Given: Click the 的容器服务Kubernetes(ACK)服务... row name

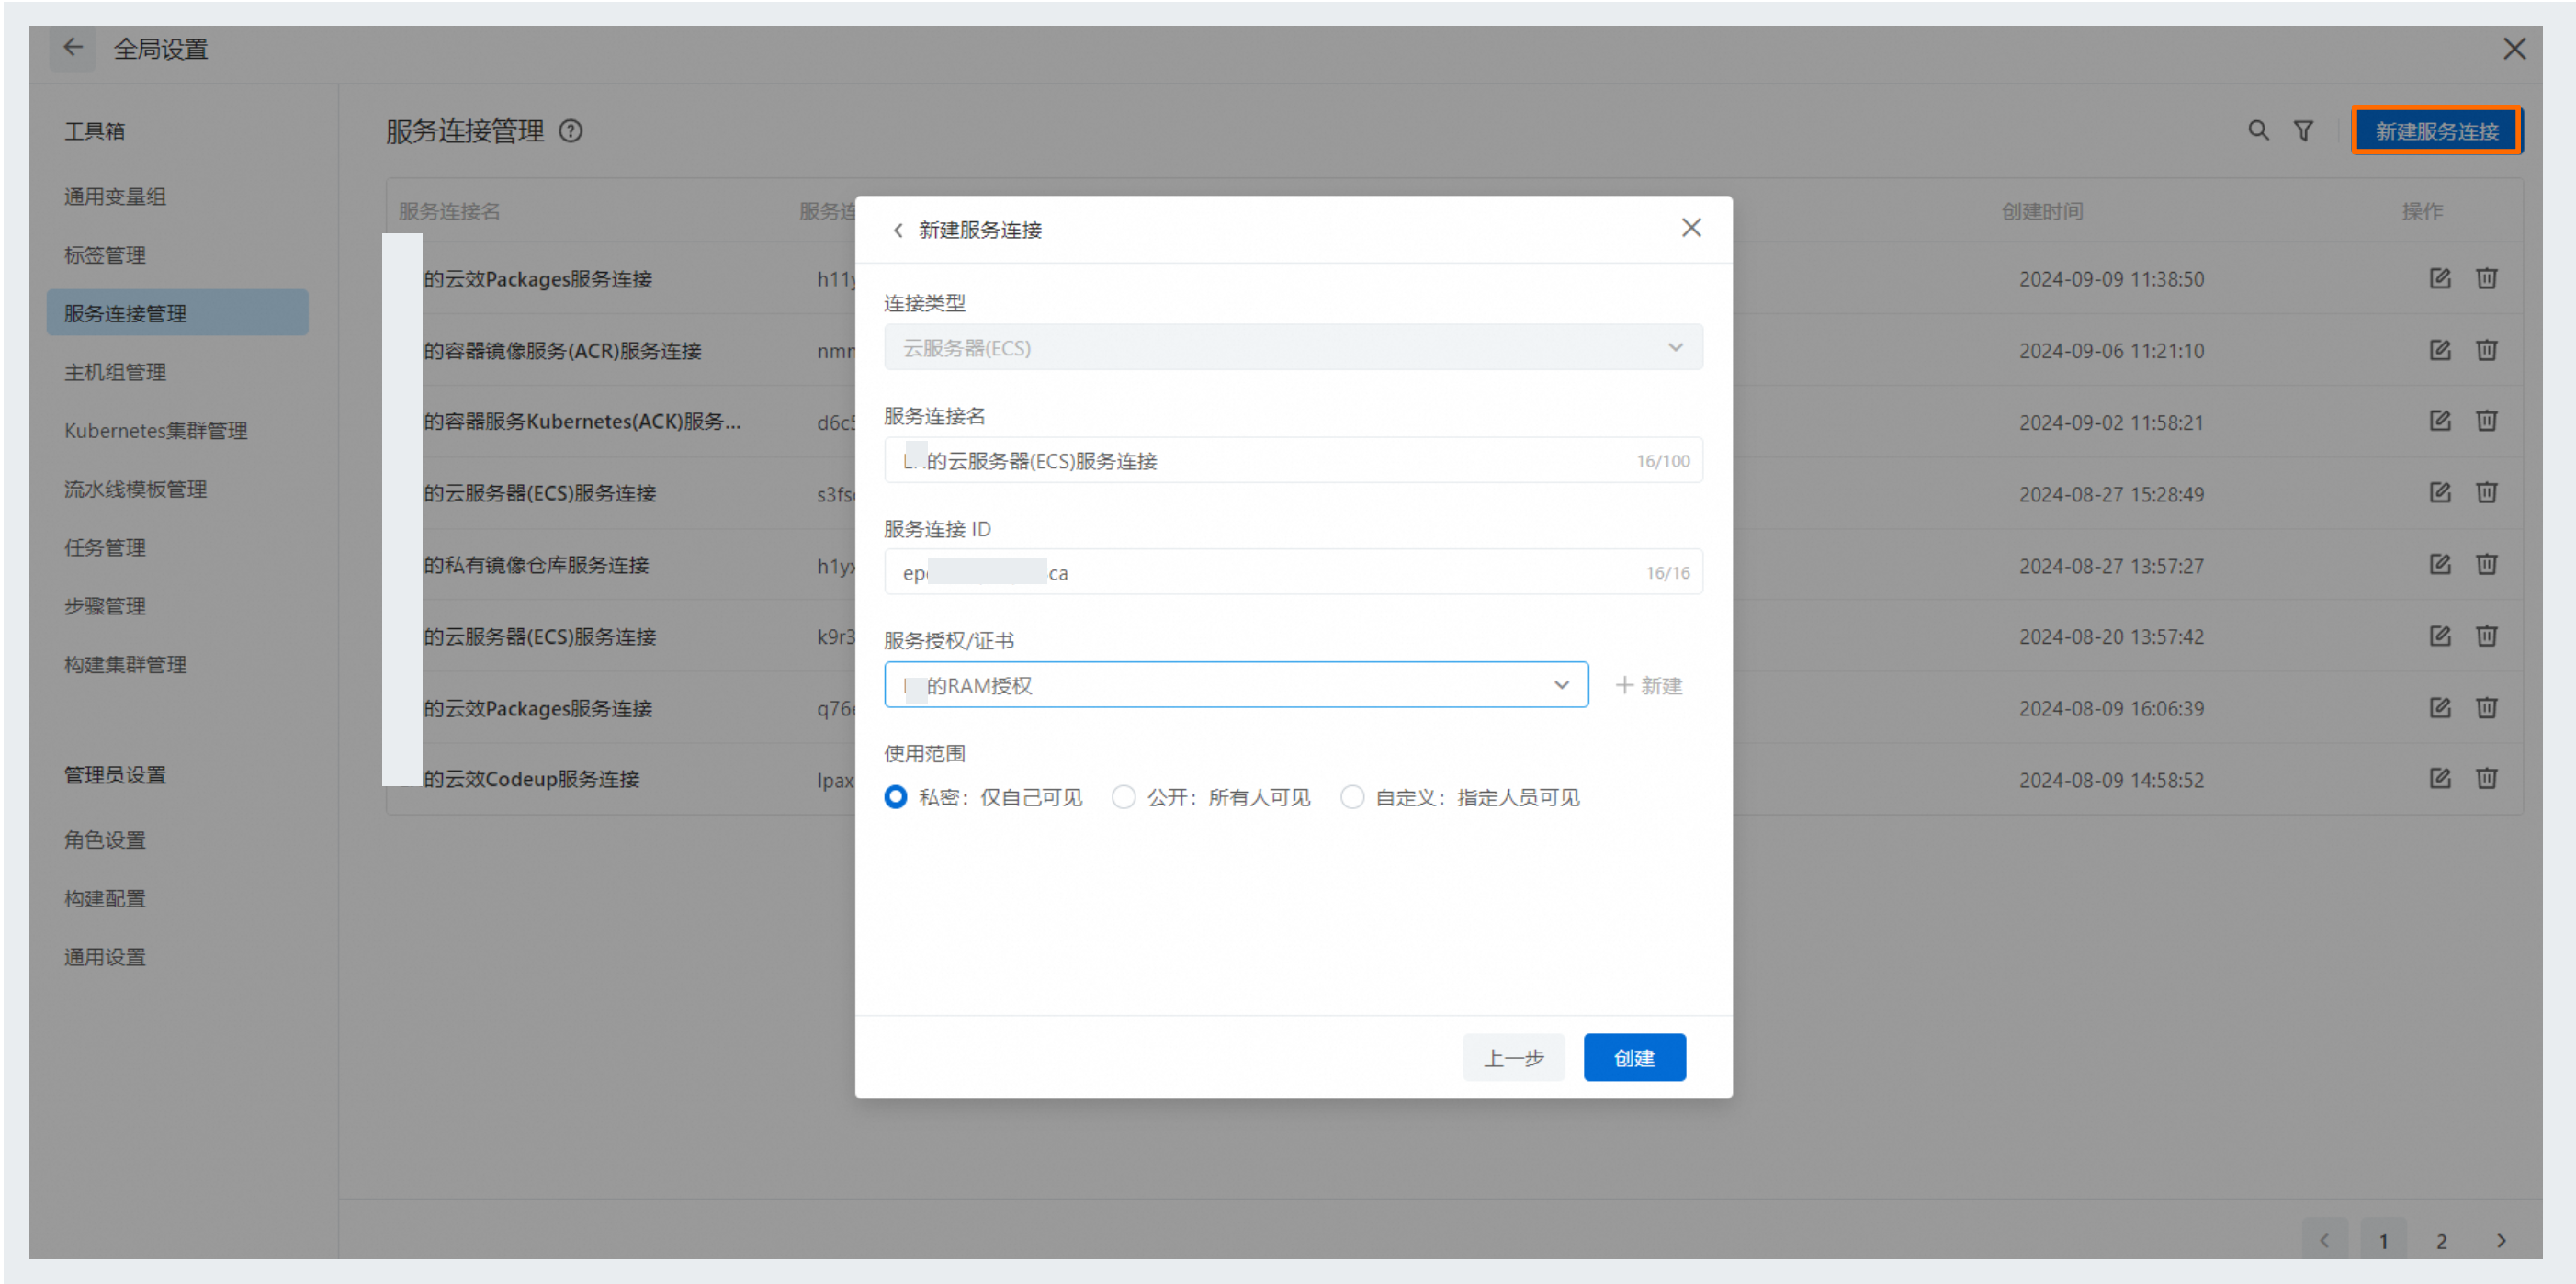Looking at the screenshot, I should coord(582,422).
